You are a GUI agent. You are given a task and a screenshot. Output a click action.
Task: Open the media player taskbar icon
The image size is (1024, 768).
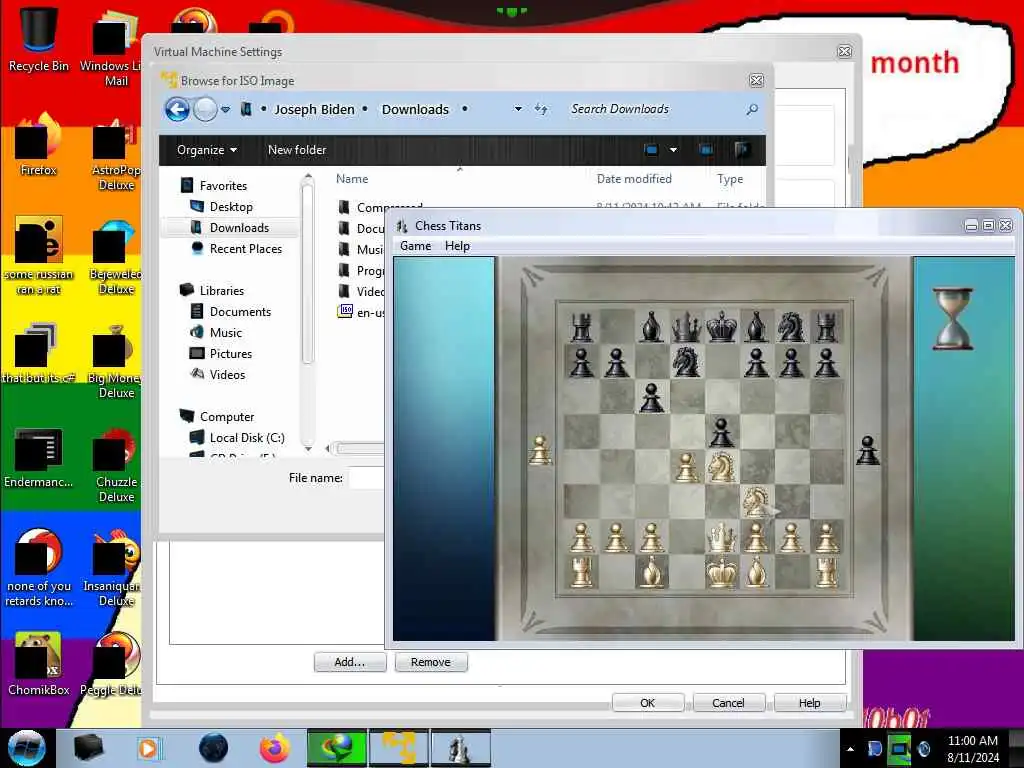pyautogui.click(x=148, y=748)
